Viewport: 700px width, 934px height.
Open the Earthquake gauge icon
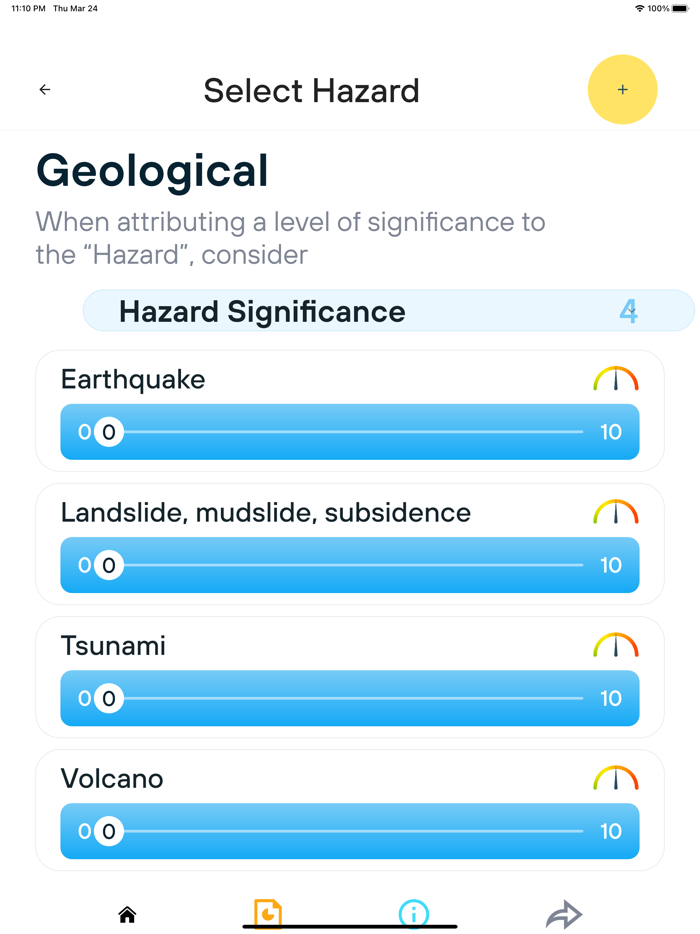pos(615,379)
